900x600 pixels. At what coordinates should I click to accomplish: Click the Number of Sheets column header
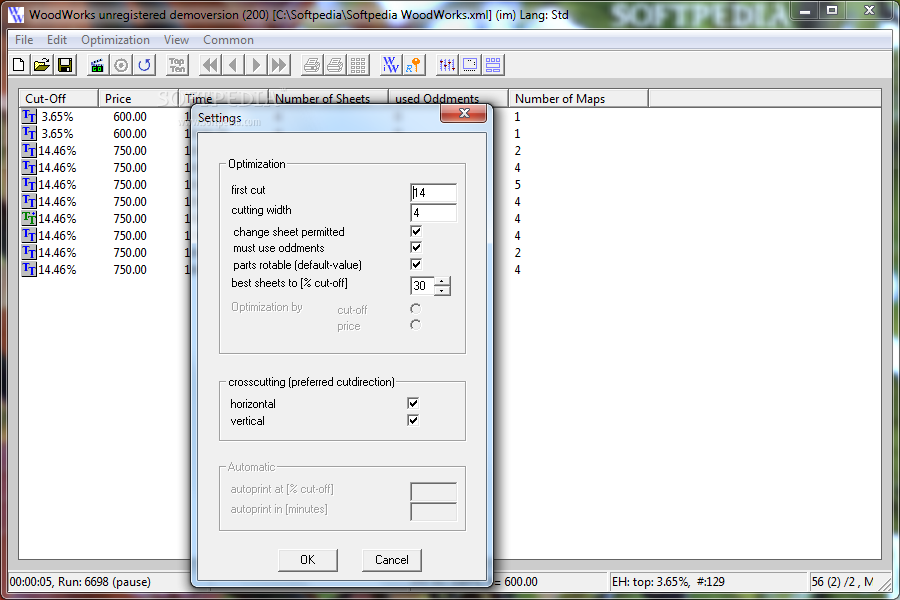pyautogui.click(x=329, y=98)
